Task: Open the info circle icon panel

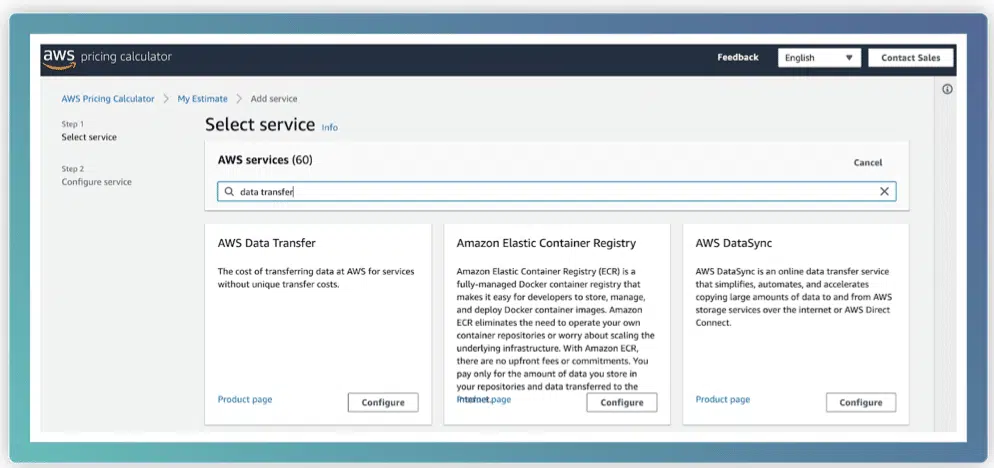Action: (x=947, y=89)
